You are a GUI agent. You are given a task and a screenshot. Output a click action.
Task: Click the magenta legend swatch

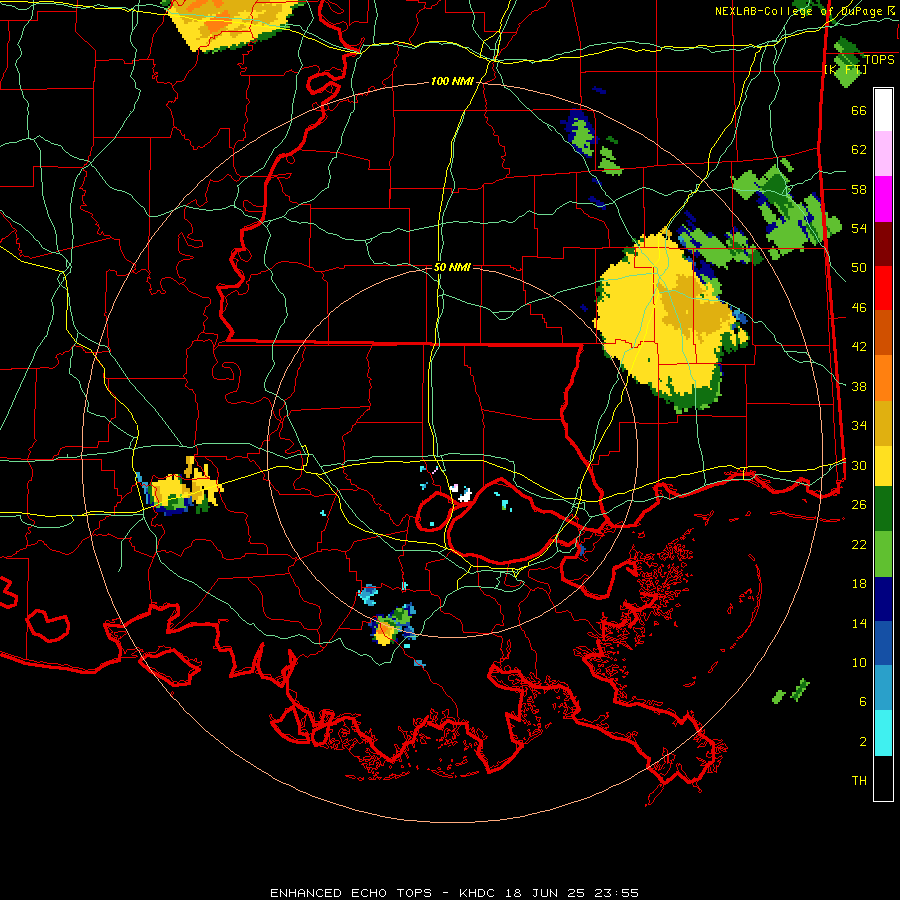point(883,199)
